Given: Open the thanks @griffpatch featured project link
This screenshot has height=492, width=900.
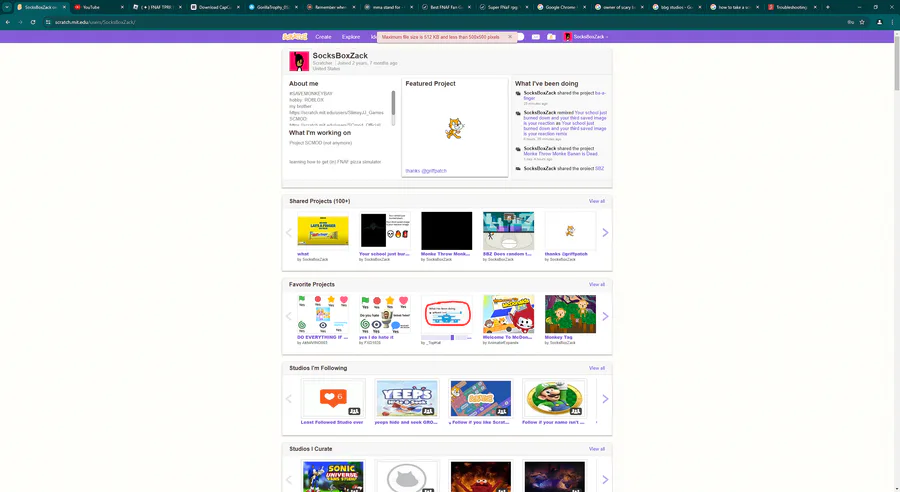Looking at the screenshot, I should pyautogui.click(x=426, y=171).
